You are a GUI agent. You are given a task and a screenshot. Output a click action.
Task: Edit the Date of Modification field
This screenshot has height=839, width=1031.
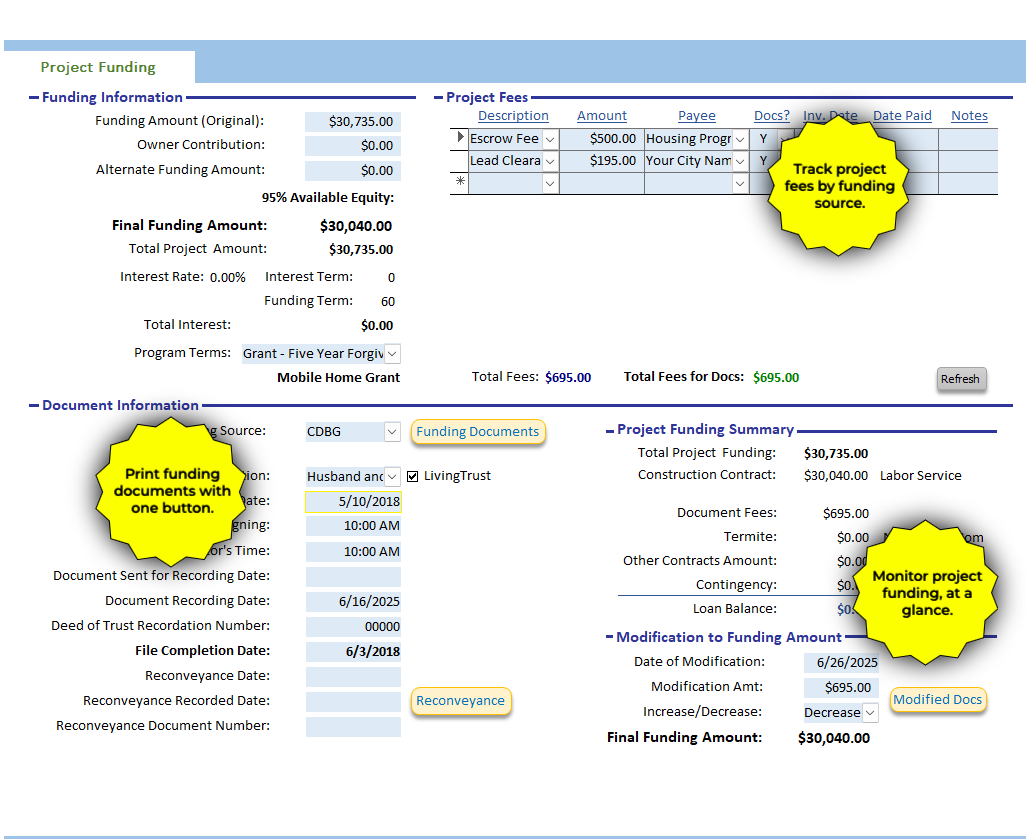[x=841, y=663]
